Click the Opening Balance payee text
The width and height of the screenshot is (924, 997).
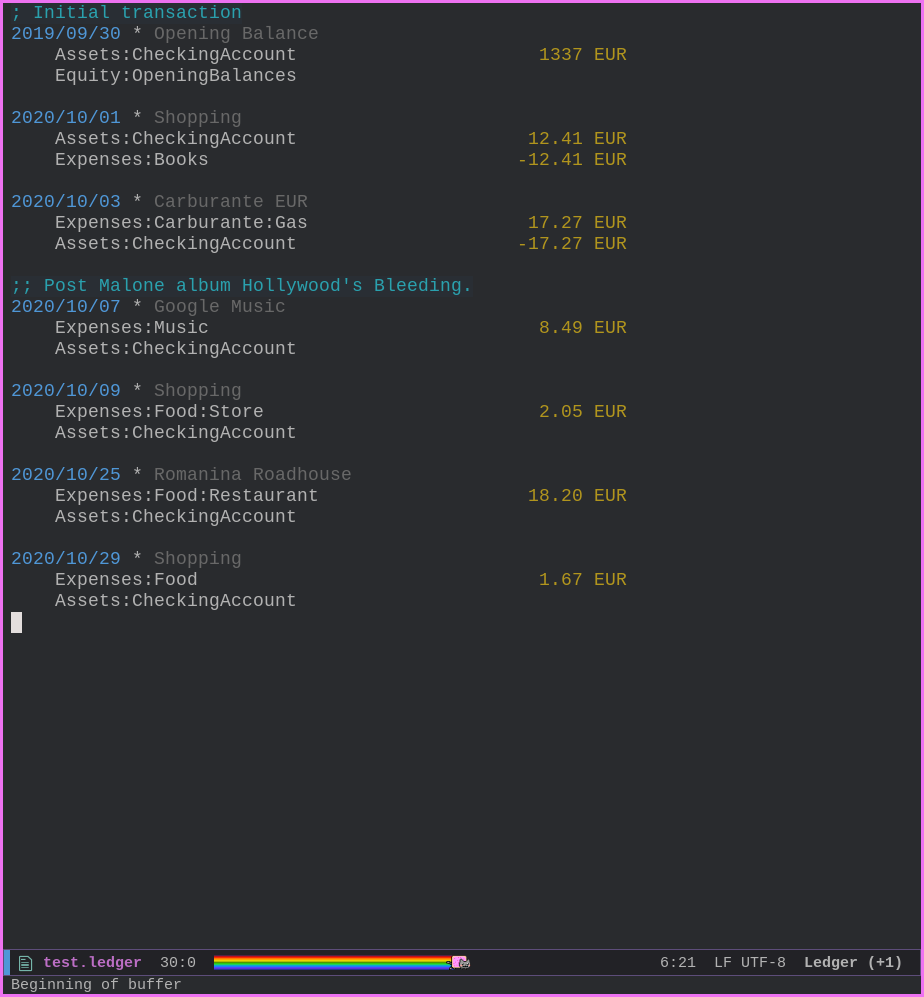tap(236, 34)
